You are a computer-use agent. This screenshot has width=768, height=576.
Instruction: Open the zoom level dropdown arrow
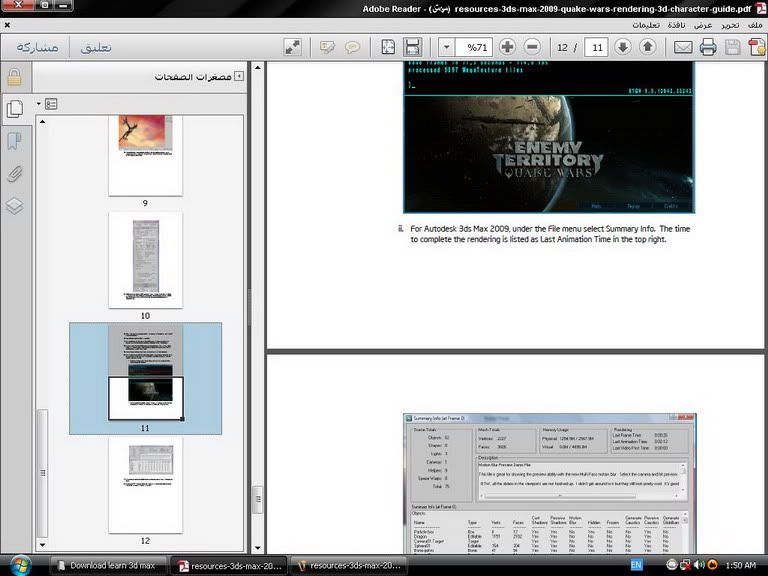[446, 48]
